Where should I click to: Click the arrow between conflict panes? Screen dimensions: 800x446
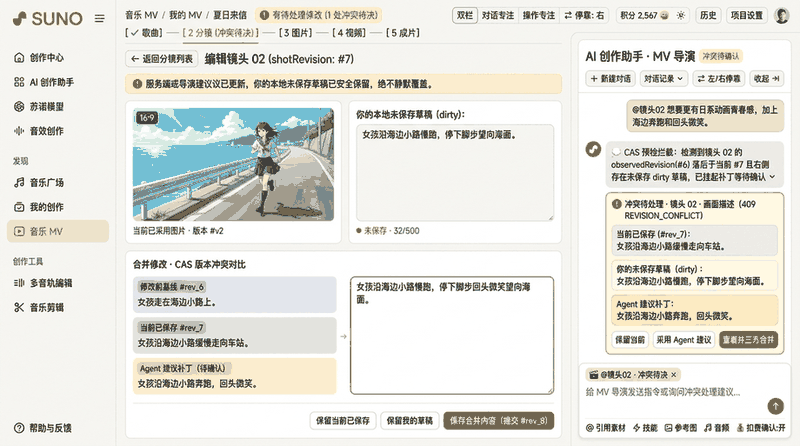[x=343, y=336]
